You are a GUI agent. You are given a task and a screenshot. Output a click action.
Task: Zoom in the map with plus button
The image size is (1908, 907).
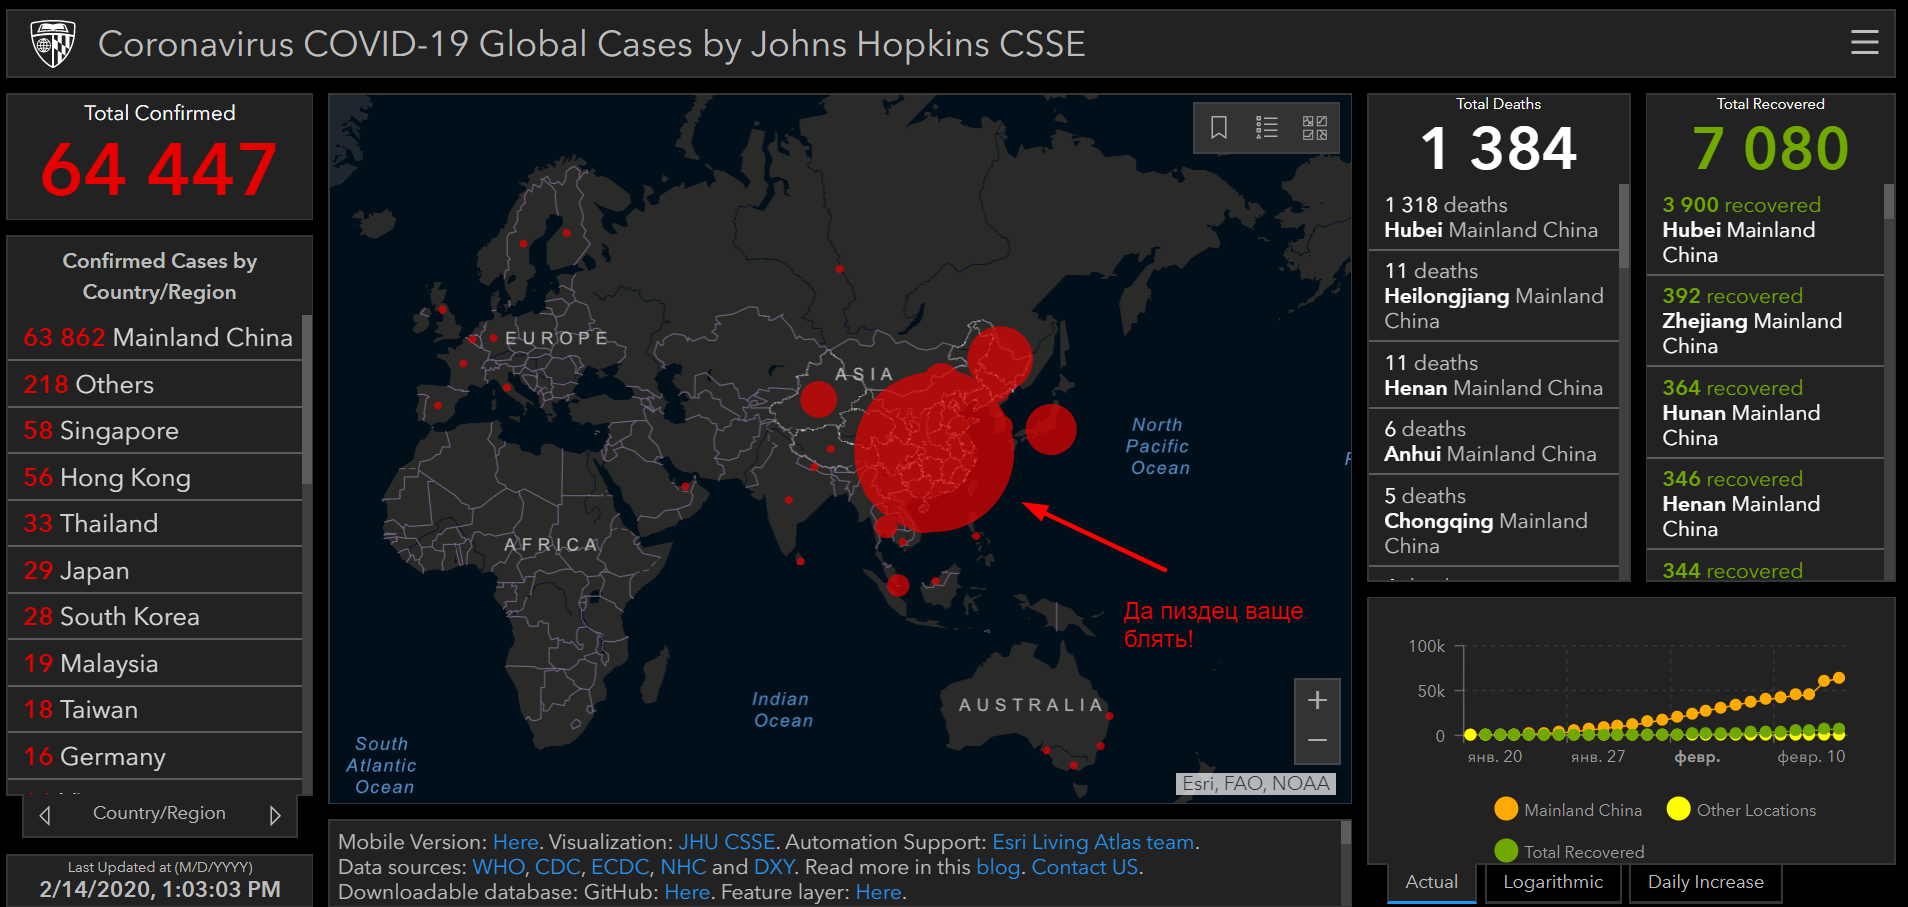[1317, 700]
